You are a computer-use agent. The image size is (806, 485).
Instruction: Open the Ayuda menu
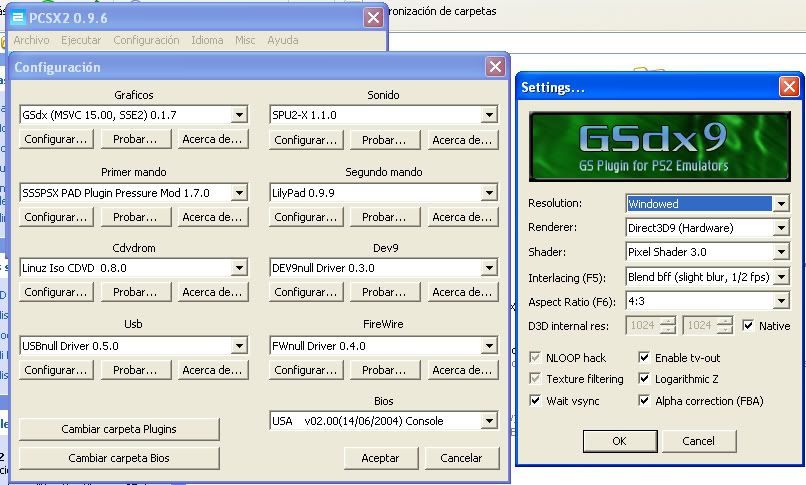tap(283, 40)
